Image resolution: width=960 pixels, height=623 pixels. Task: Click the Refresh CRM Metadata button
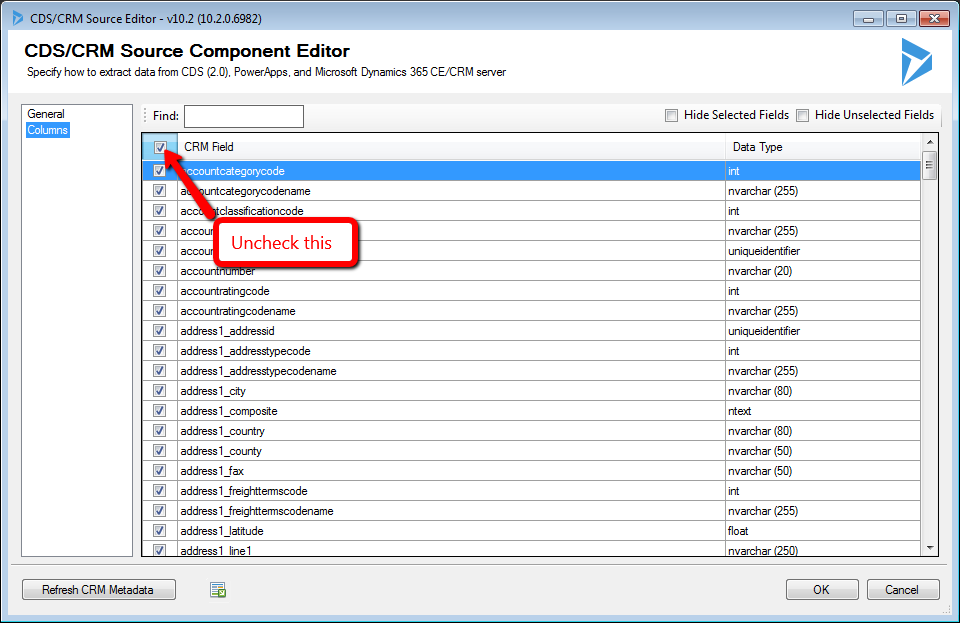pyautogui.click(x=99, y=590)
